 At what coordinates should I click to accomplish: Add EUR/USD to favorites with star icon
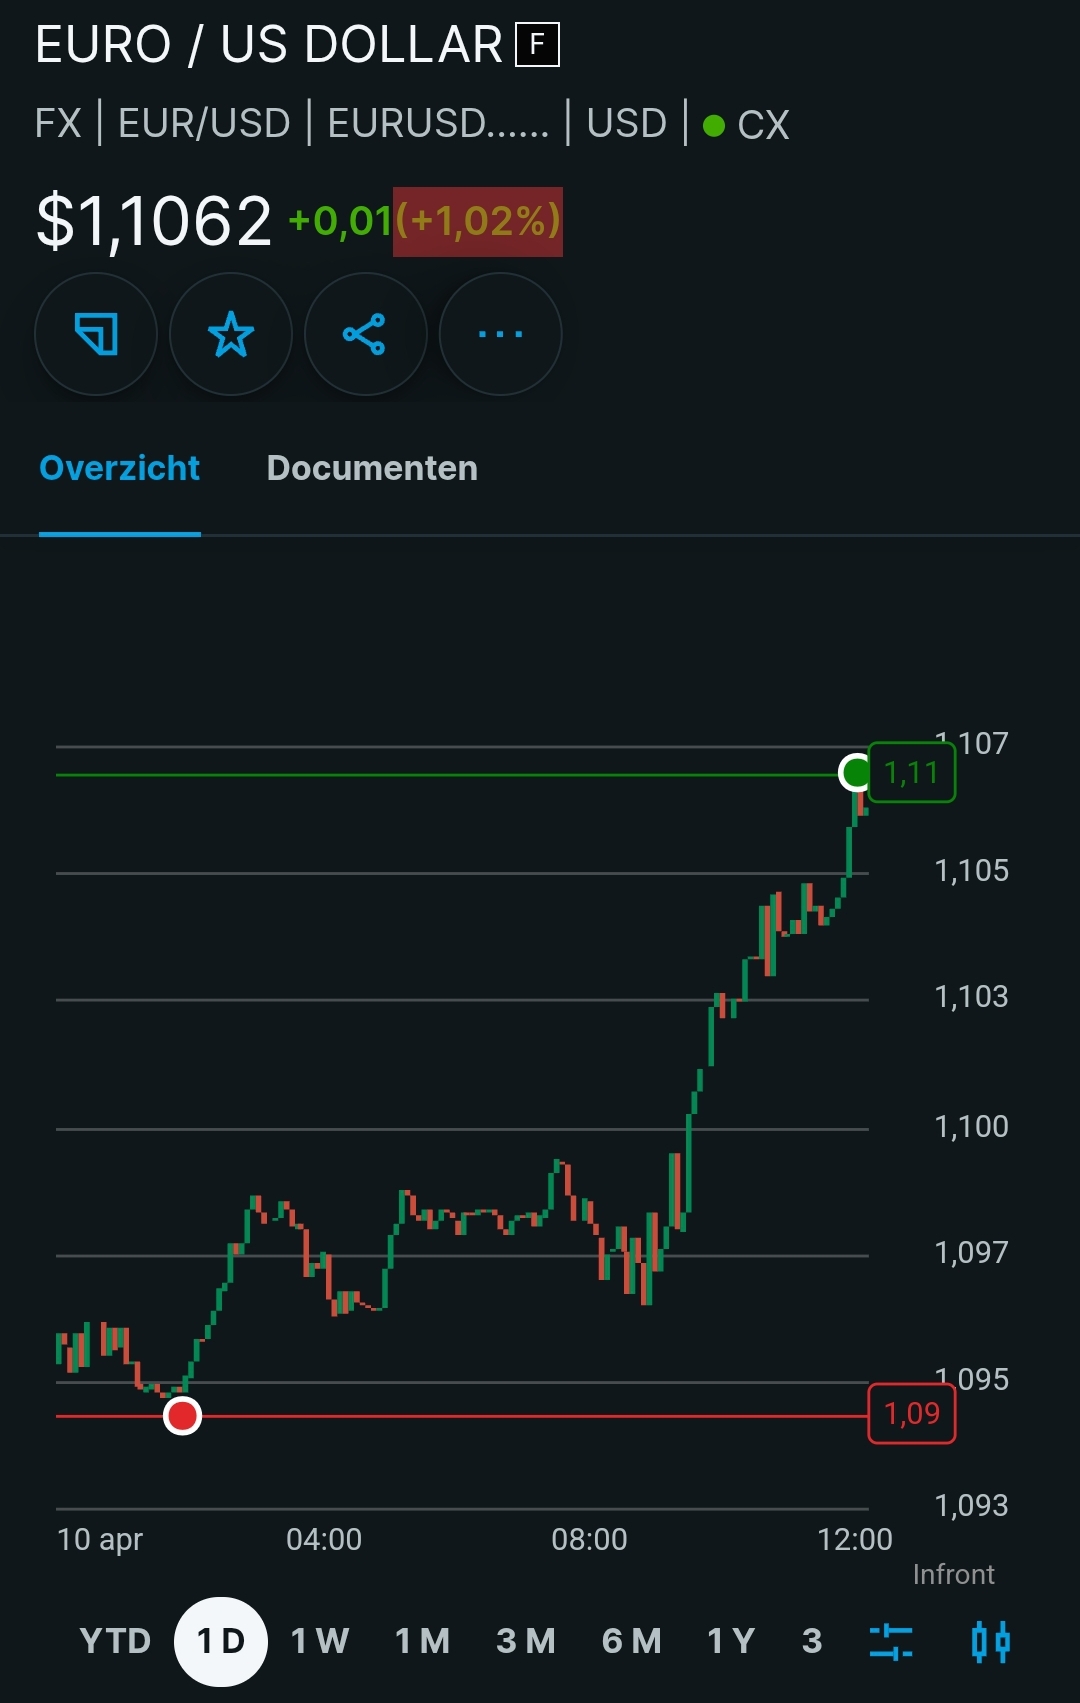point(231,334)
